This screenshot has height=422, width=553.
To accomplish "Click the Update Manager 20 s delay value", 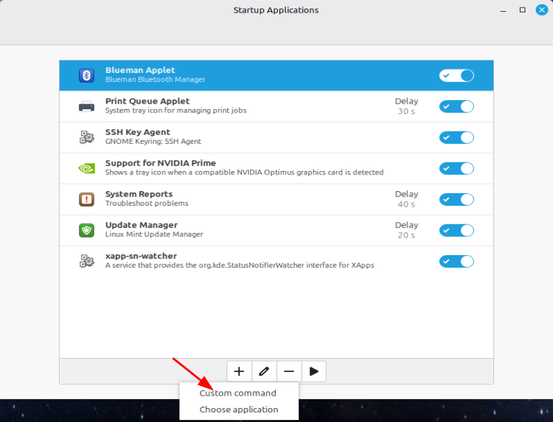I will click(x=406, y=236).
